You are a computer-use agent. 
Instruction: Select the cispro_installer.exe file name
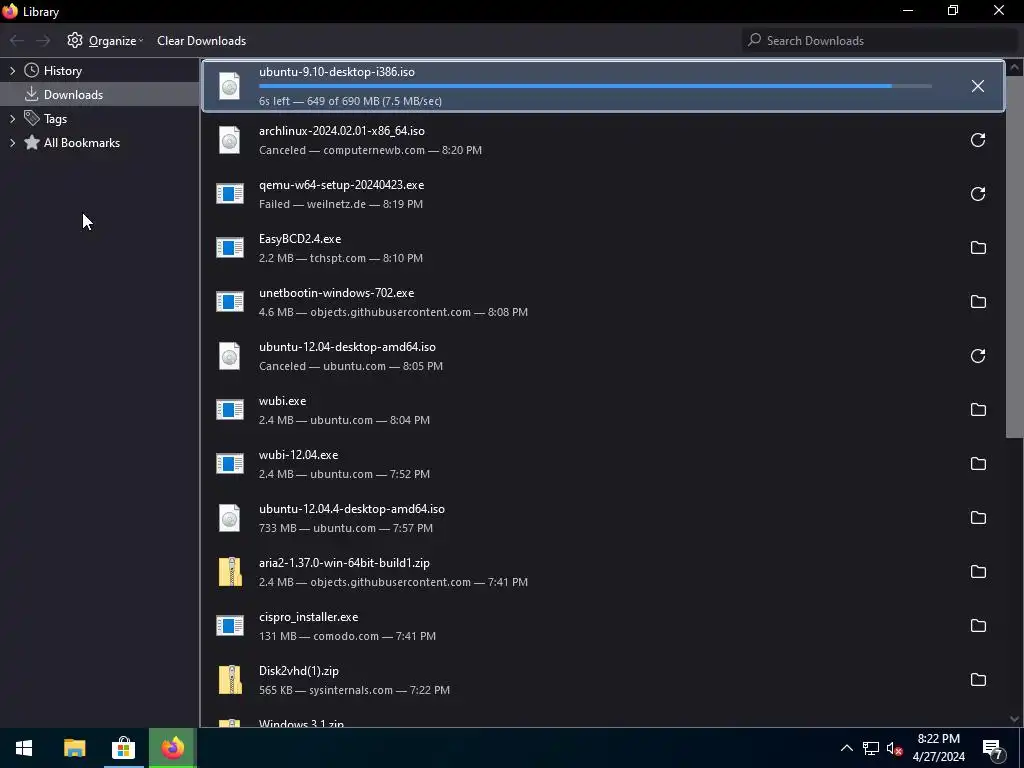point(308,617)
